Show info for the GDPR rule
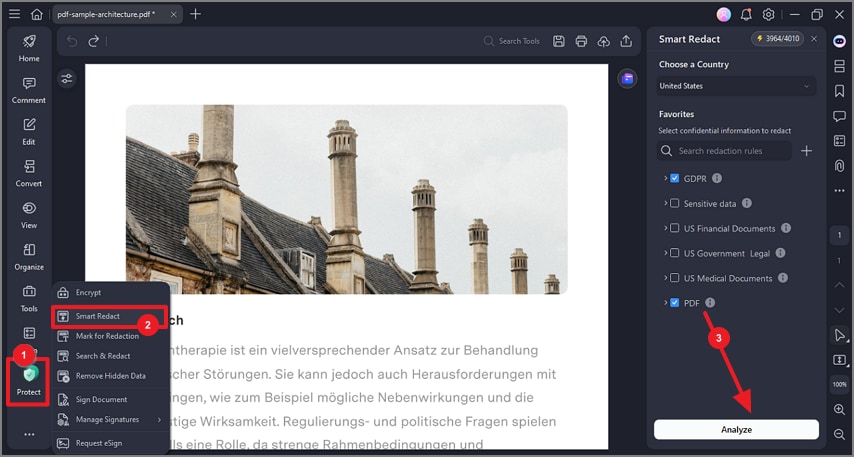The image size is (854, 457). [717, 178]
